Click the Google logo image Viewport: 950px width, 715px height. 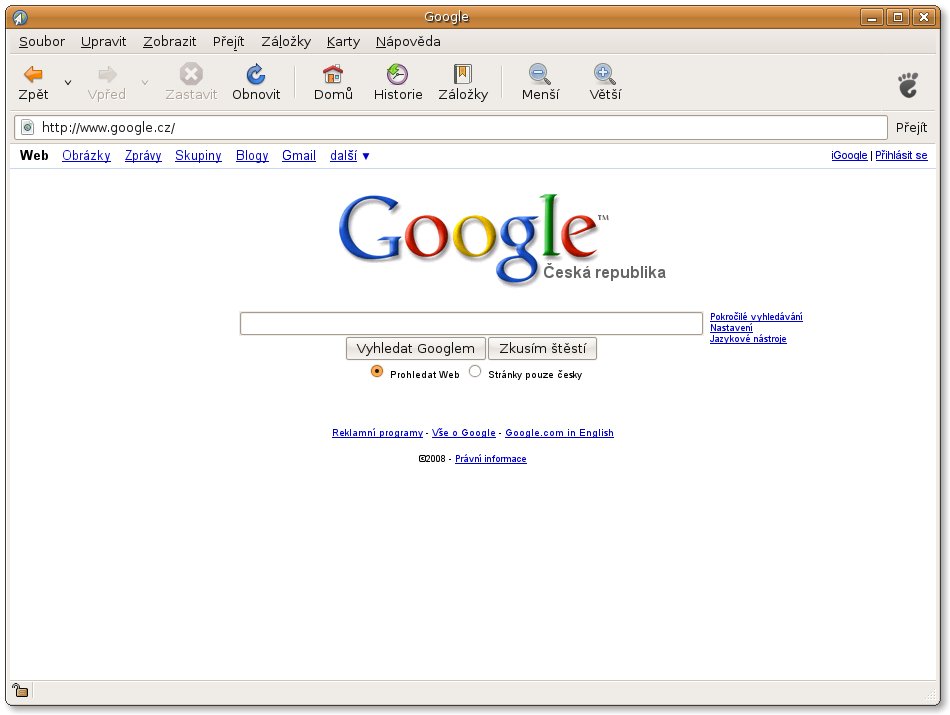point(502,239)
